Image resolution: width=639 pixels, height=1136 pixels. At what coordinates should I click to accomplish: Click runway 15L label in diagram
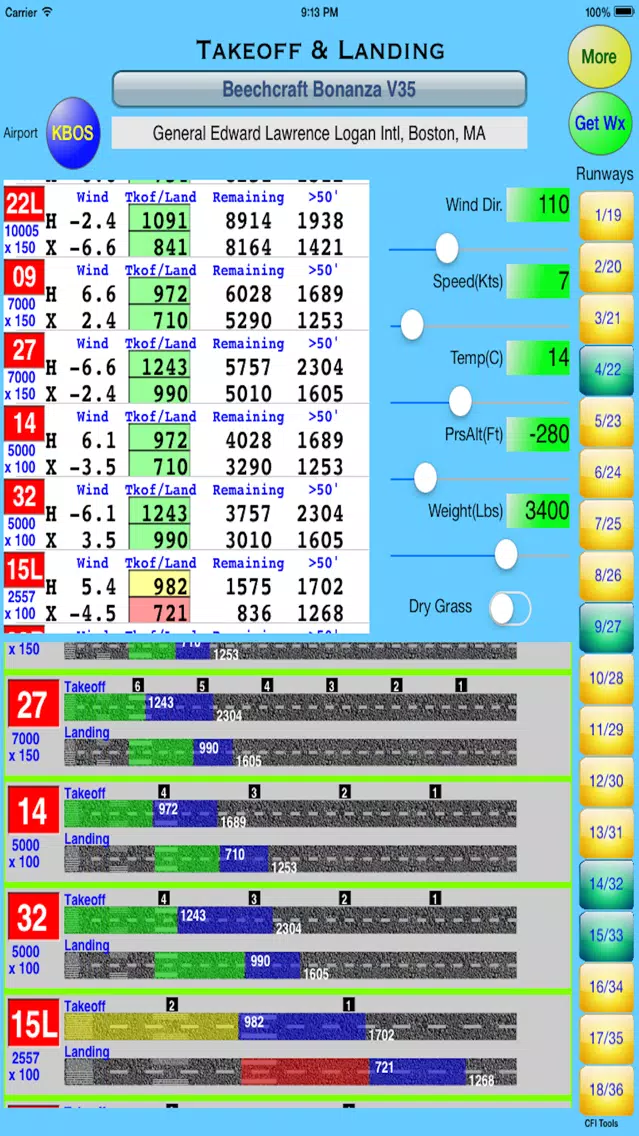(x=33, y=1024)
